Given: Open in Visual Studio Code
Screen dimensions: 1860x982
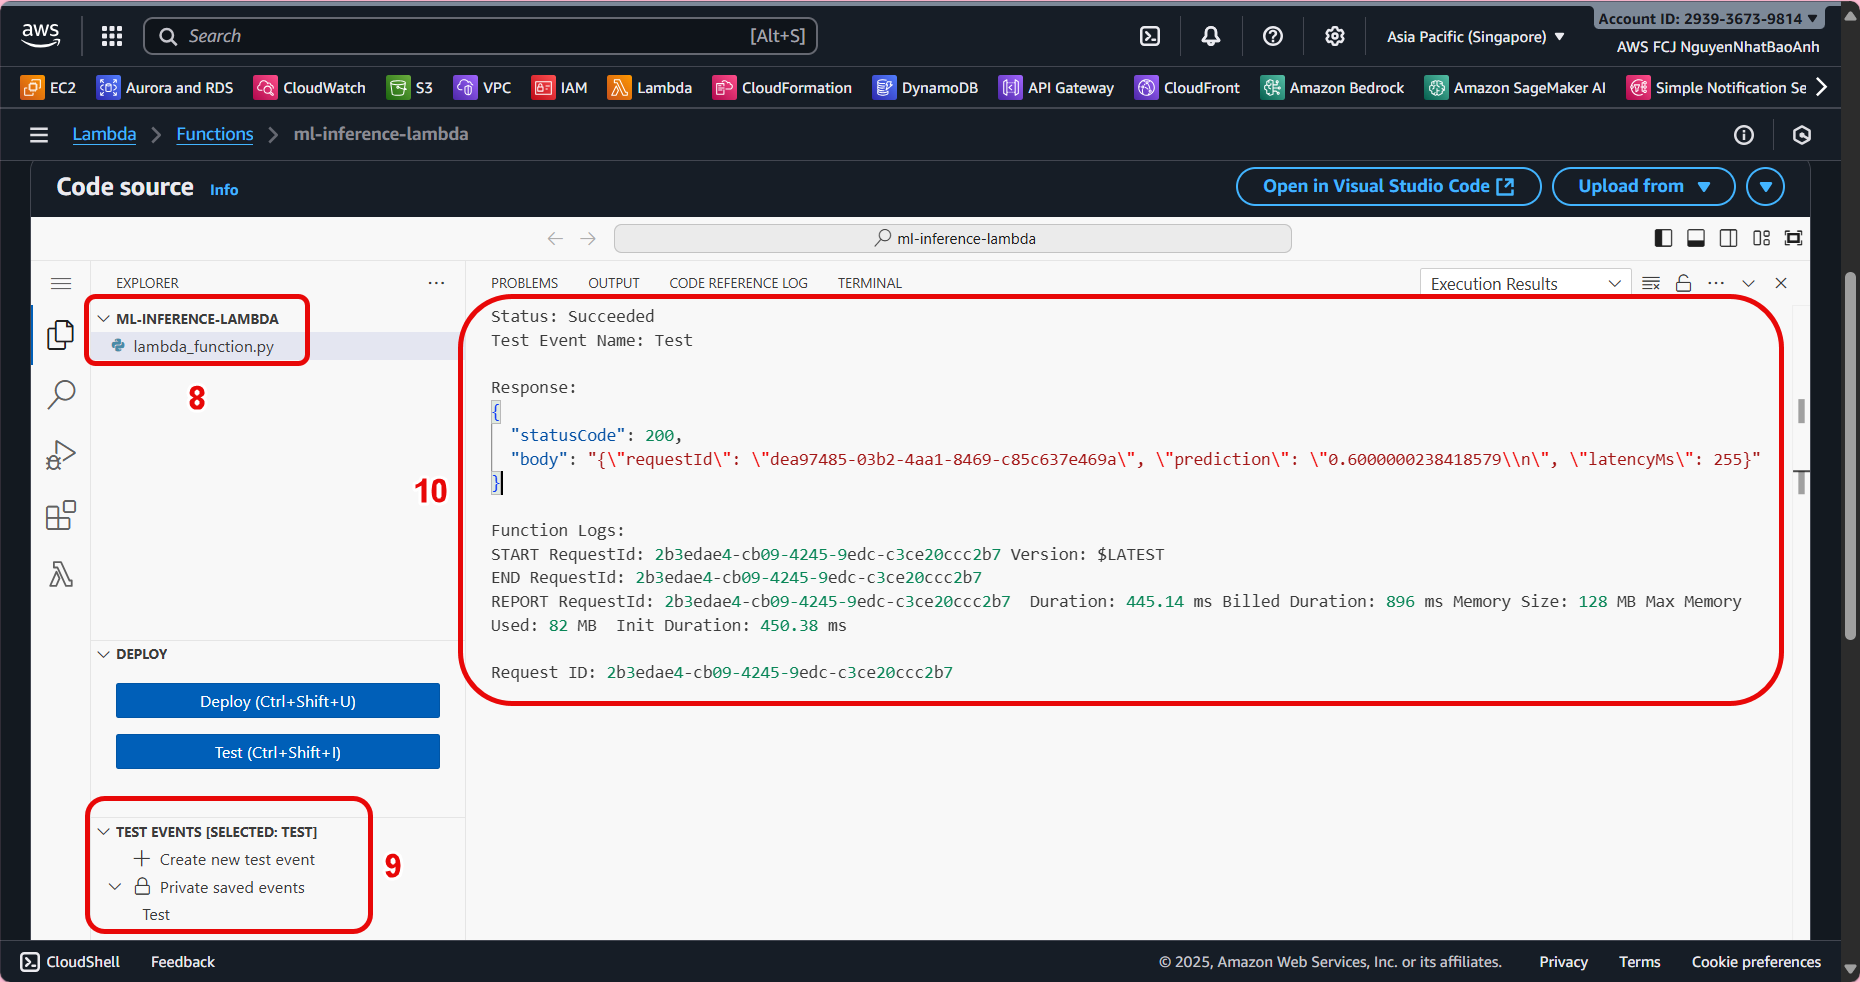Looking at the screenshot, I should pyautogui.click(x=1388, y=186).
